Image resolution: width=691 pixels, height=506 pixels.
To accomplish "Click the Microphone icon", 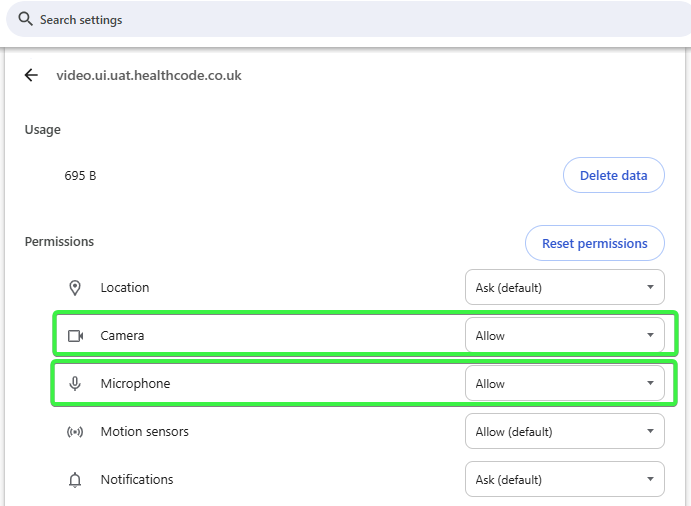I will coord(75,384).
